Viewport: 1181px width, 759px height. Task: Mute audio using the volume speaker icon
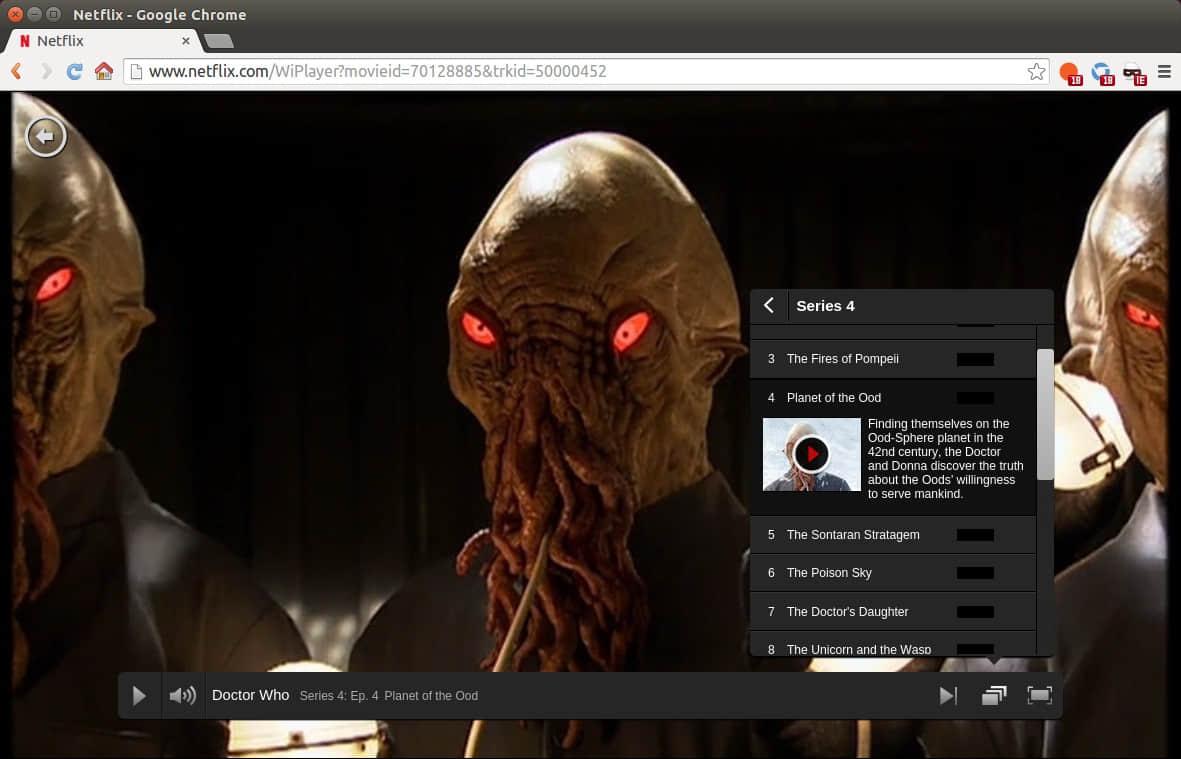pos(182,696)
